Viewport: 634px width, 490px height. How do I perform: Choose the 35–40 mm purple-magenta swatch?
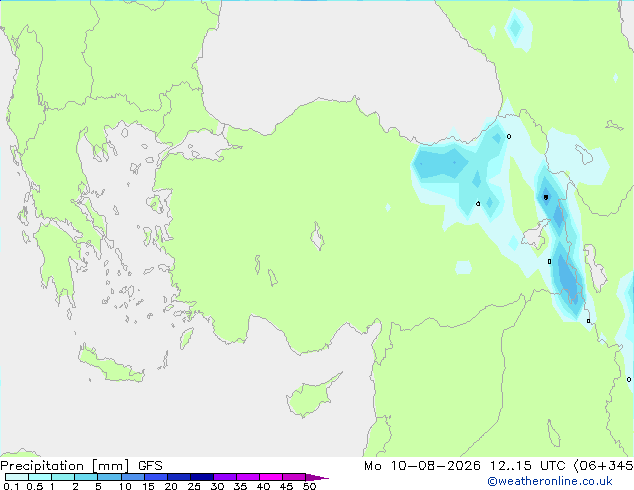[248, 477]
